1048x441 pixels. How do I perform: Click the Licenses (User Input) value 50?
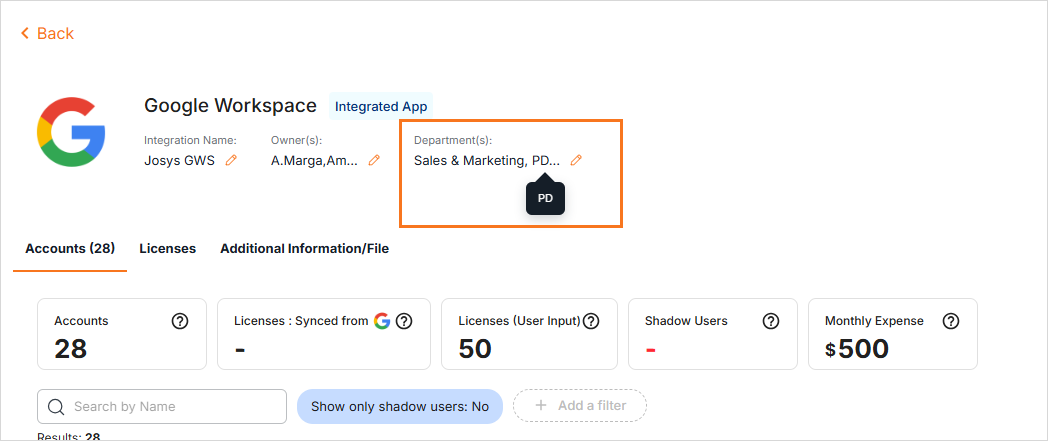(475, 349)
